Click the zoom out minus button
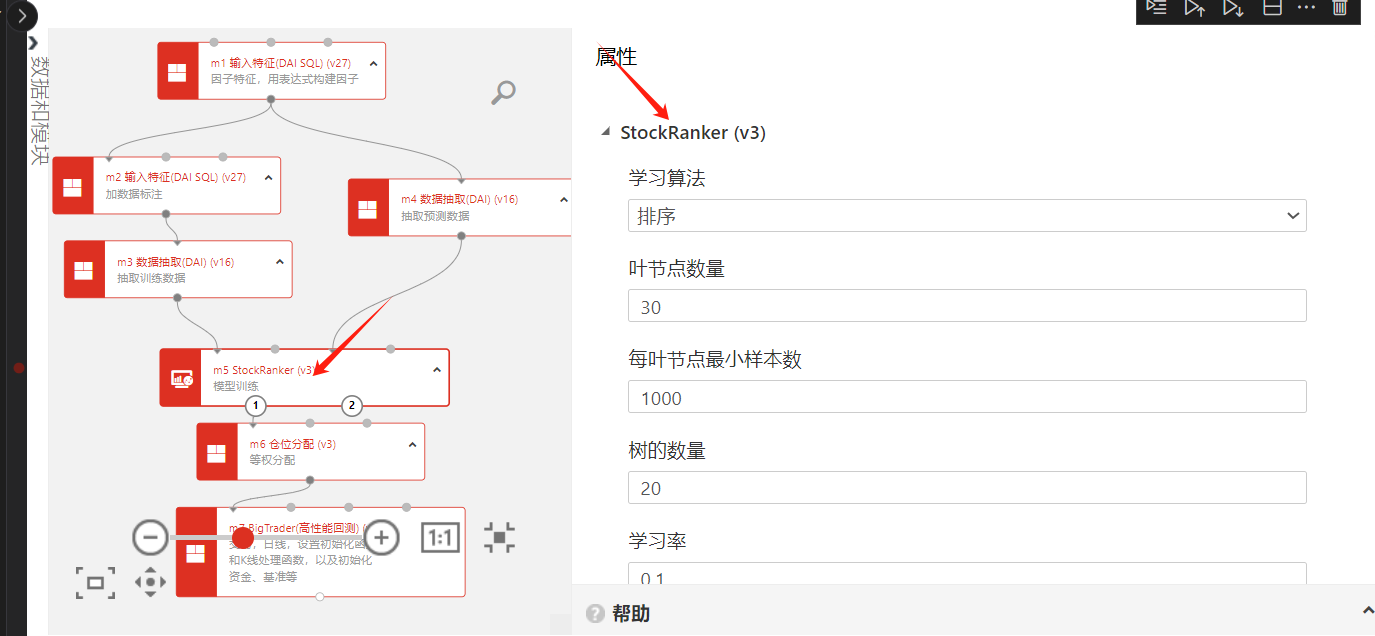 150,537
